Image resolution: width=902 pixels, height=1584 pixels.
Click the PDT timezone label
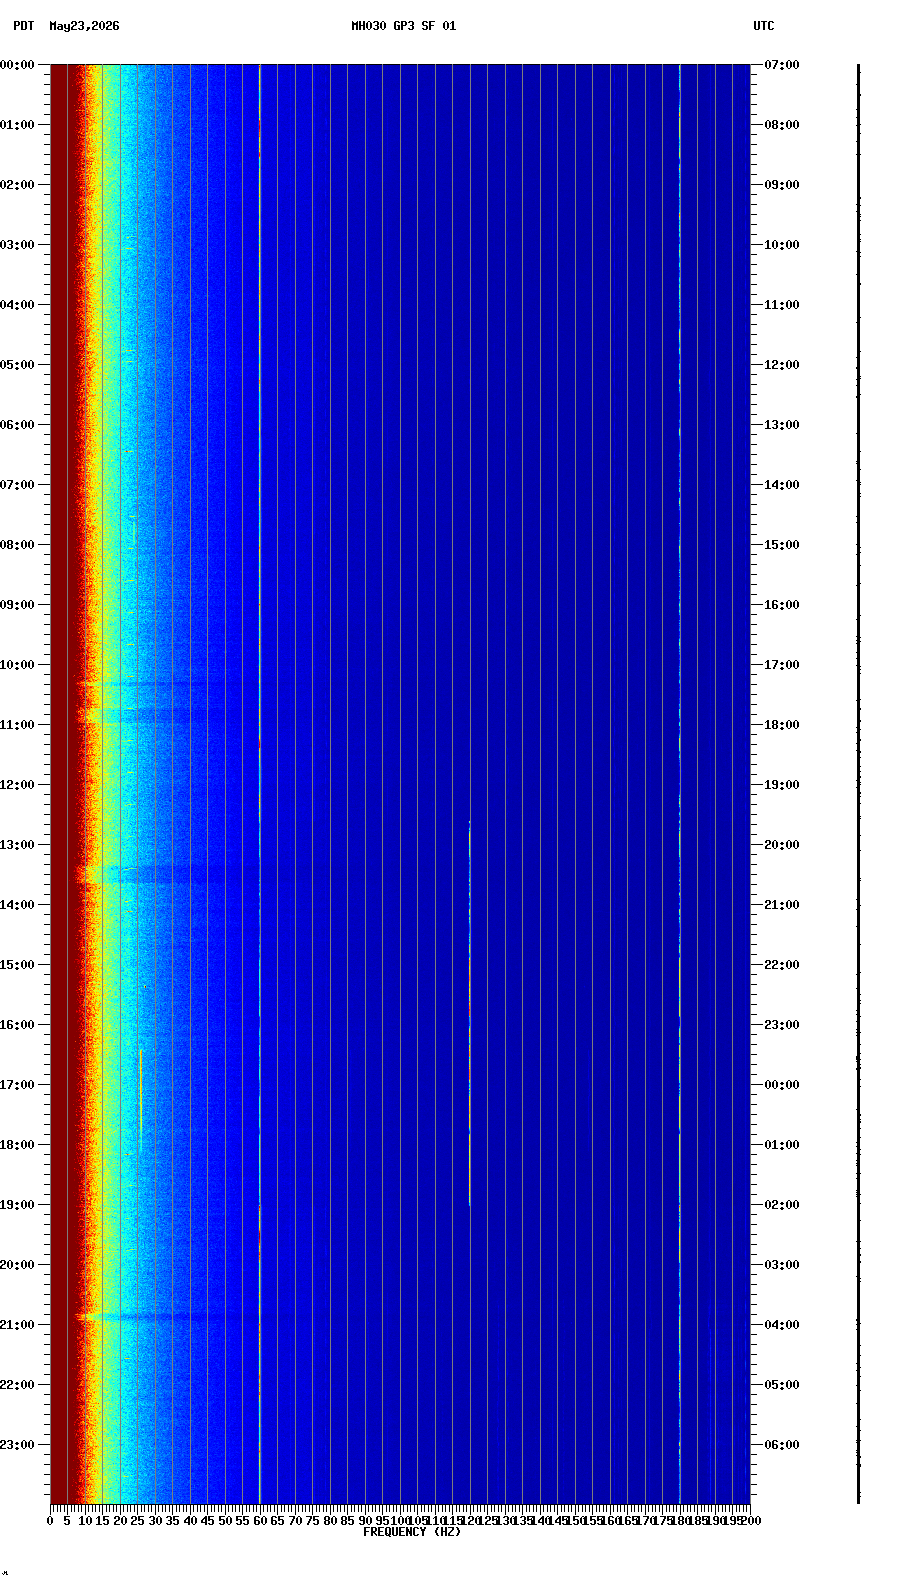(23, 26)
